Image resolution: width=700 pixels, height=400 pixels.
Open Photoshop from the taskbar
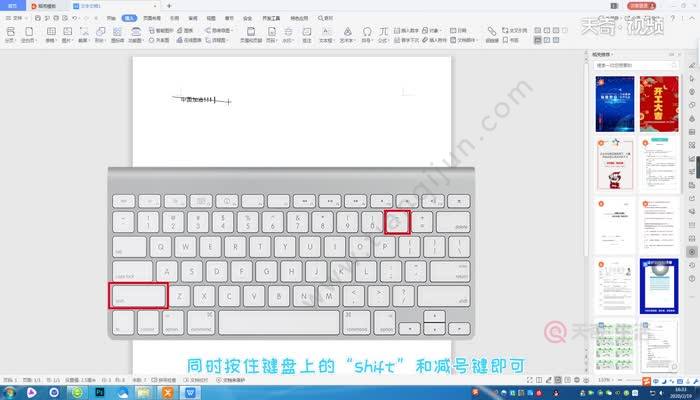[x=100, y=392]
